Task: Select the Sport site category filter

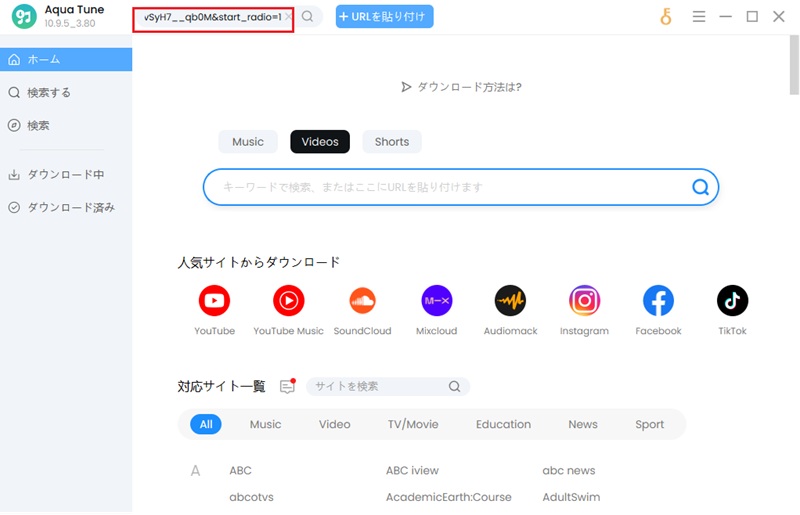Action: (x=649, y=424)
